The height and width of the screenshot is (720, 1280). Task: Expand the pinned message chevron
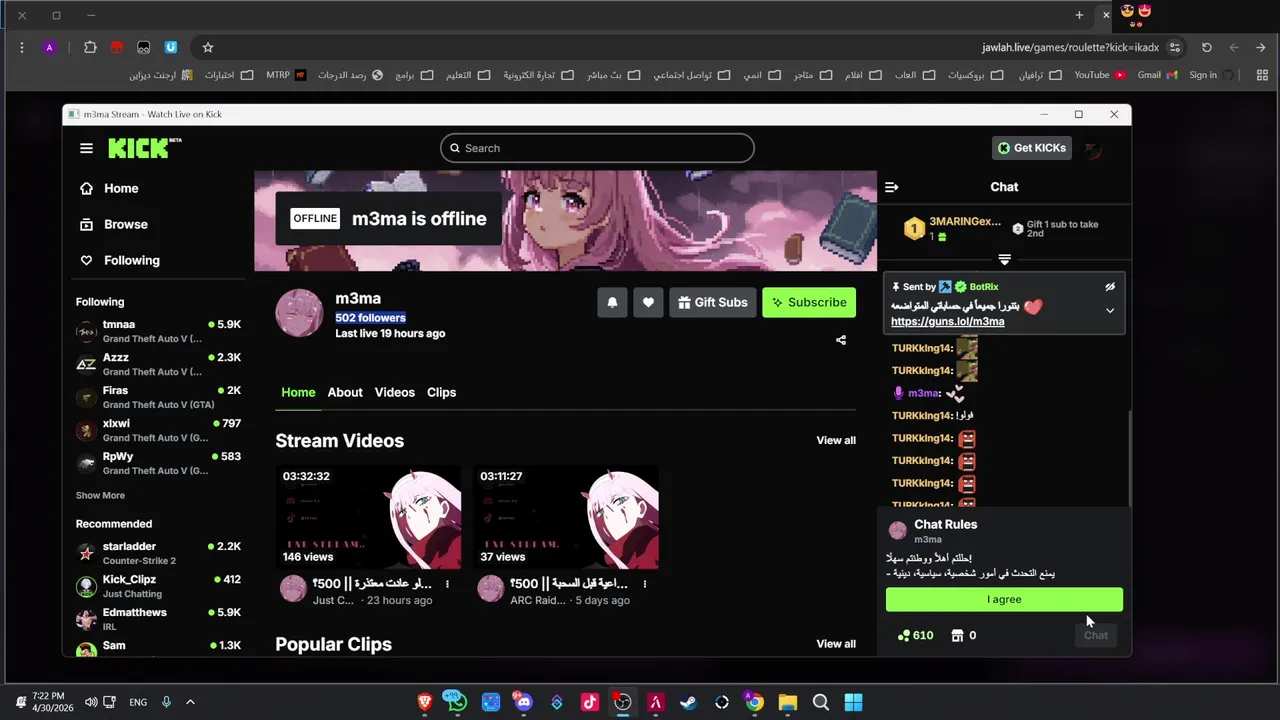pyautogui.click(x=1109, y=311)
